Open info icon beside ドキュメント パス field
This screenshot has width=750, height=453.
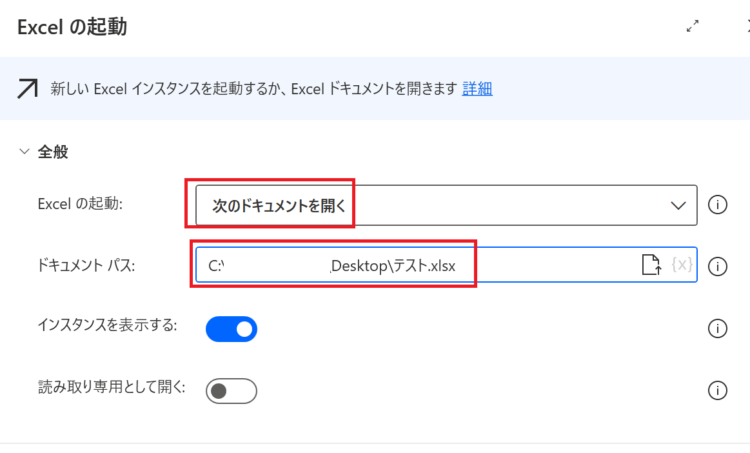coord(717,266)
